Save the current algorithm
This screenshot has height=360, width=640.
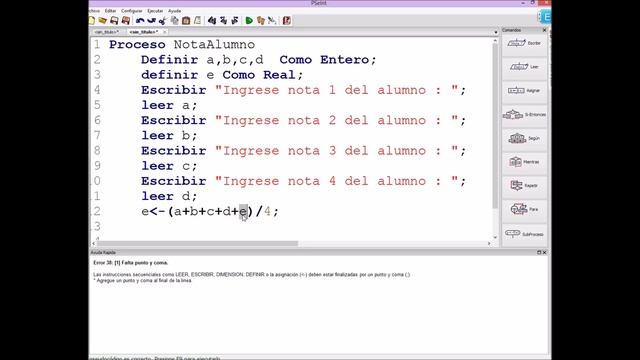[x=114, y=20]
